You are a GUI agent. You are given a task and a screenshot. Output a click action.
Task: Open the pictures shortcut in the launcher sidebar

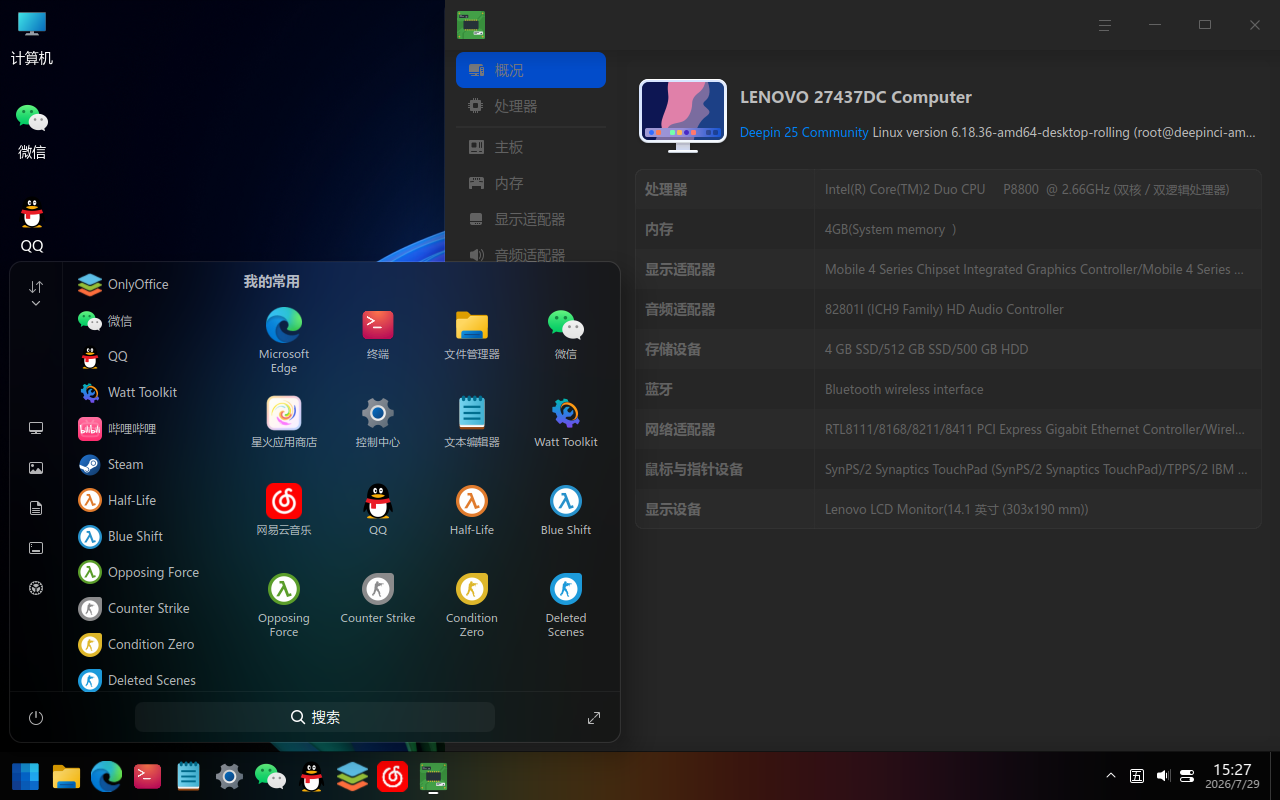(x=36, y=468)
